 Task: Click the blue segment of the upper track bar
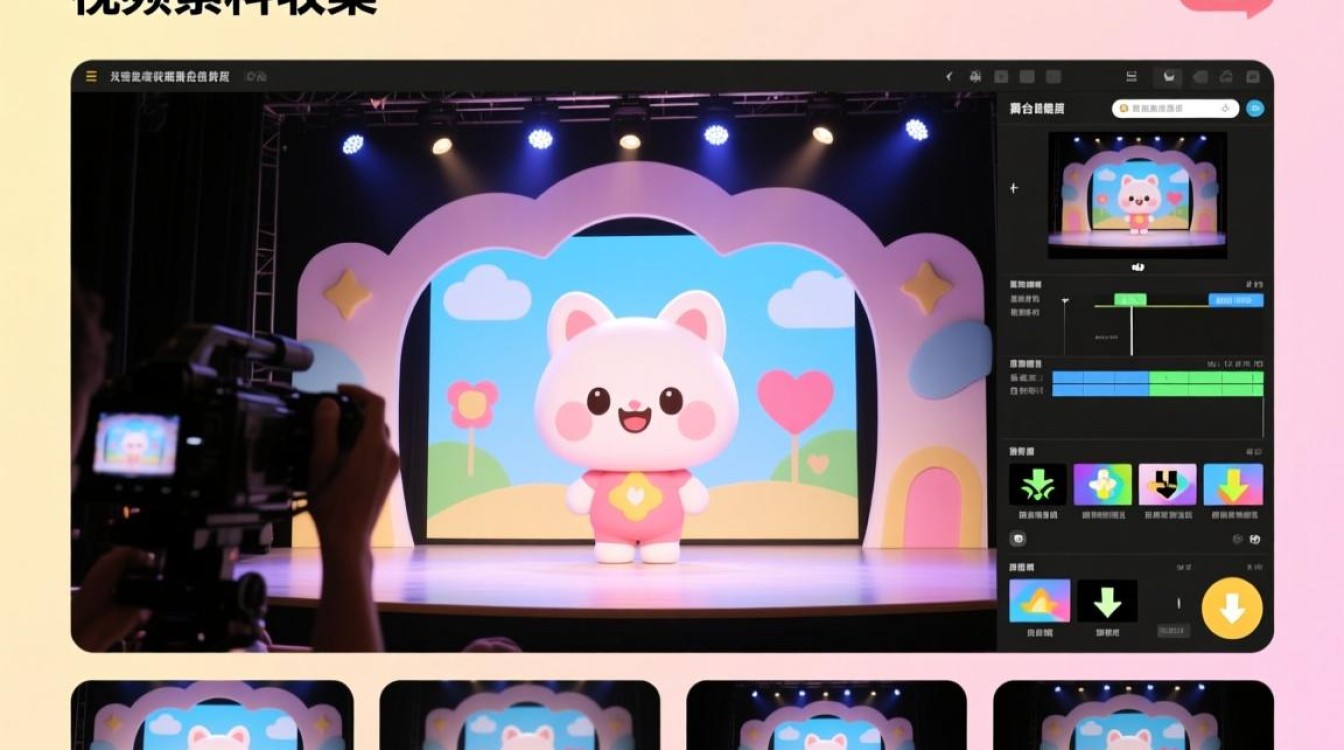[1101, 378]
